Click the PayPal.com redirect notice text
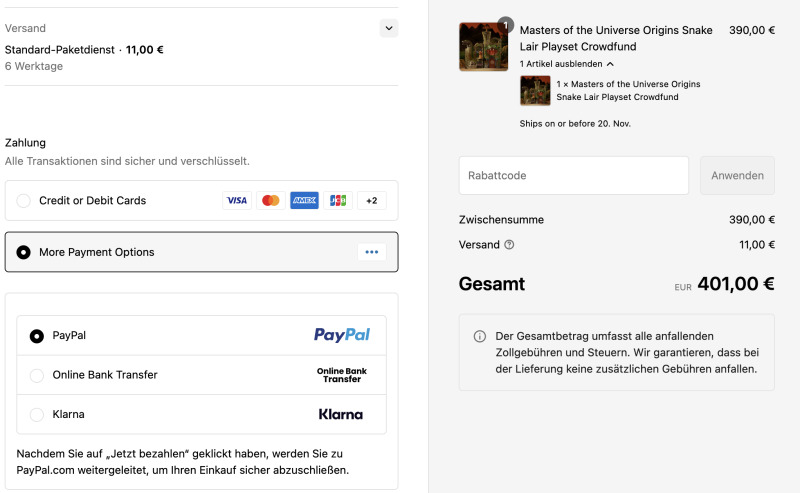 [x=183, y=462]
